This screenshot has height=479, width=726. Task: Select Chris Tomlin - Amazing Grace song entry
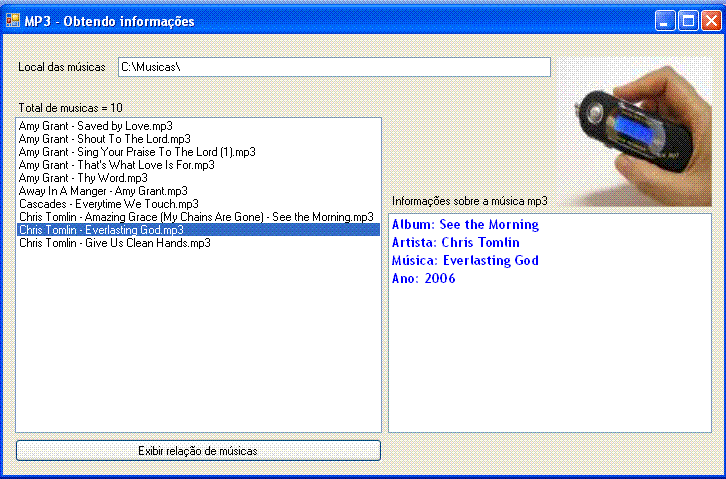click(198, 217)
